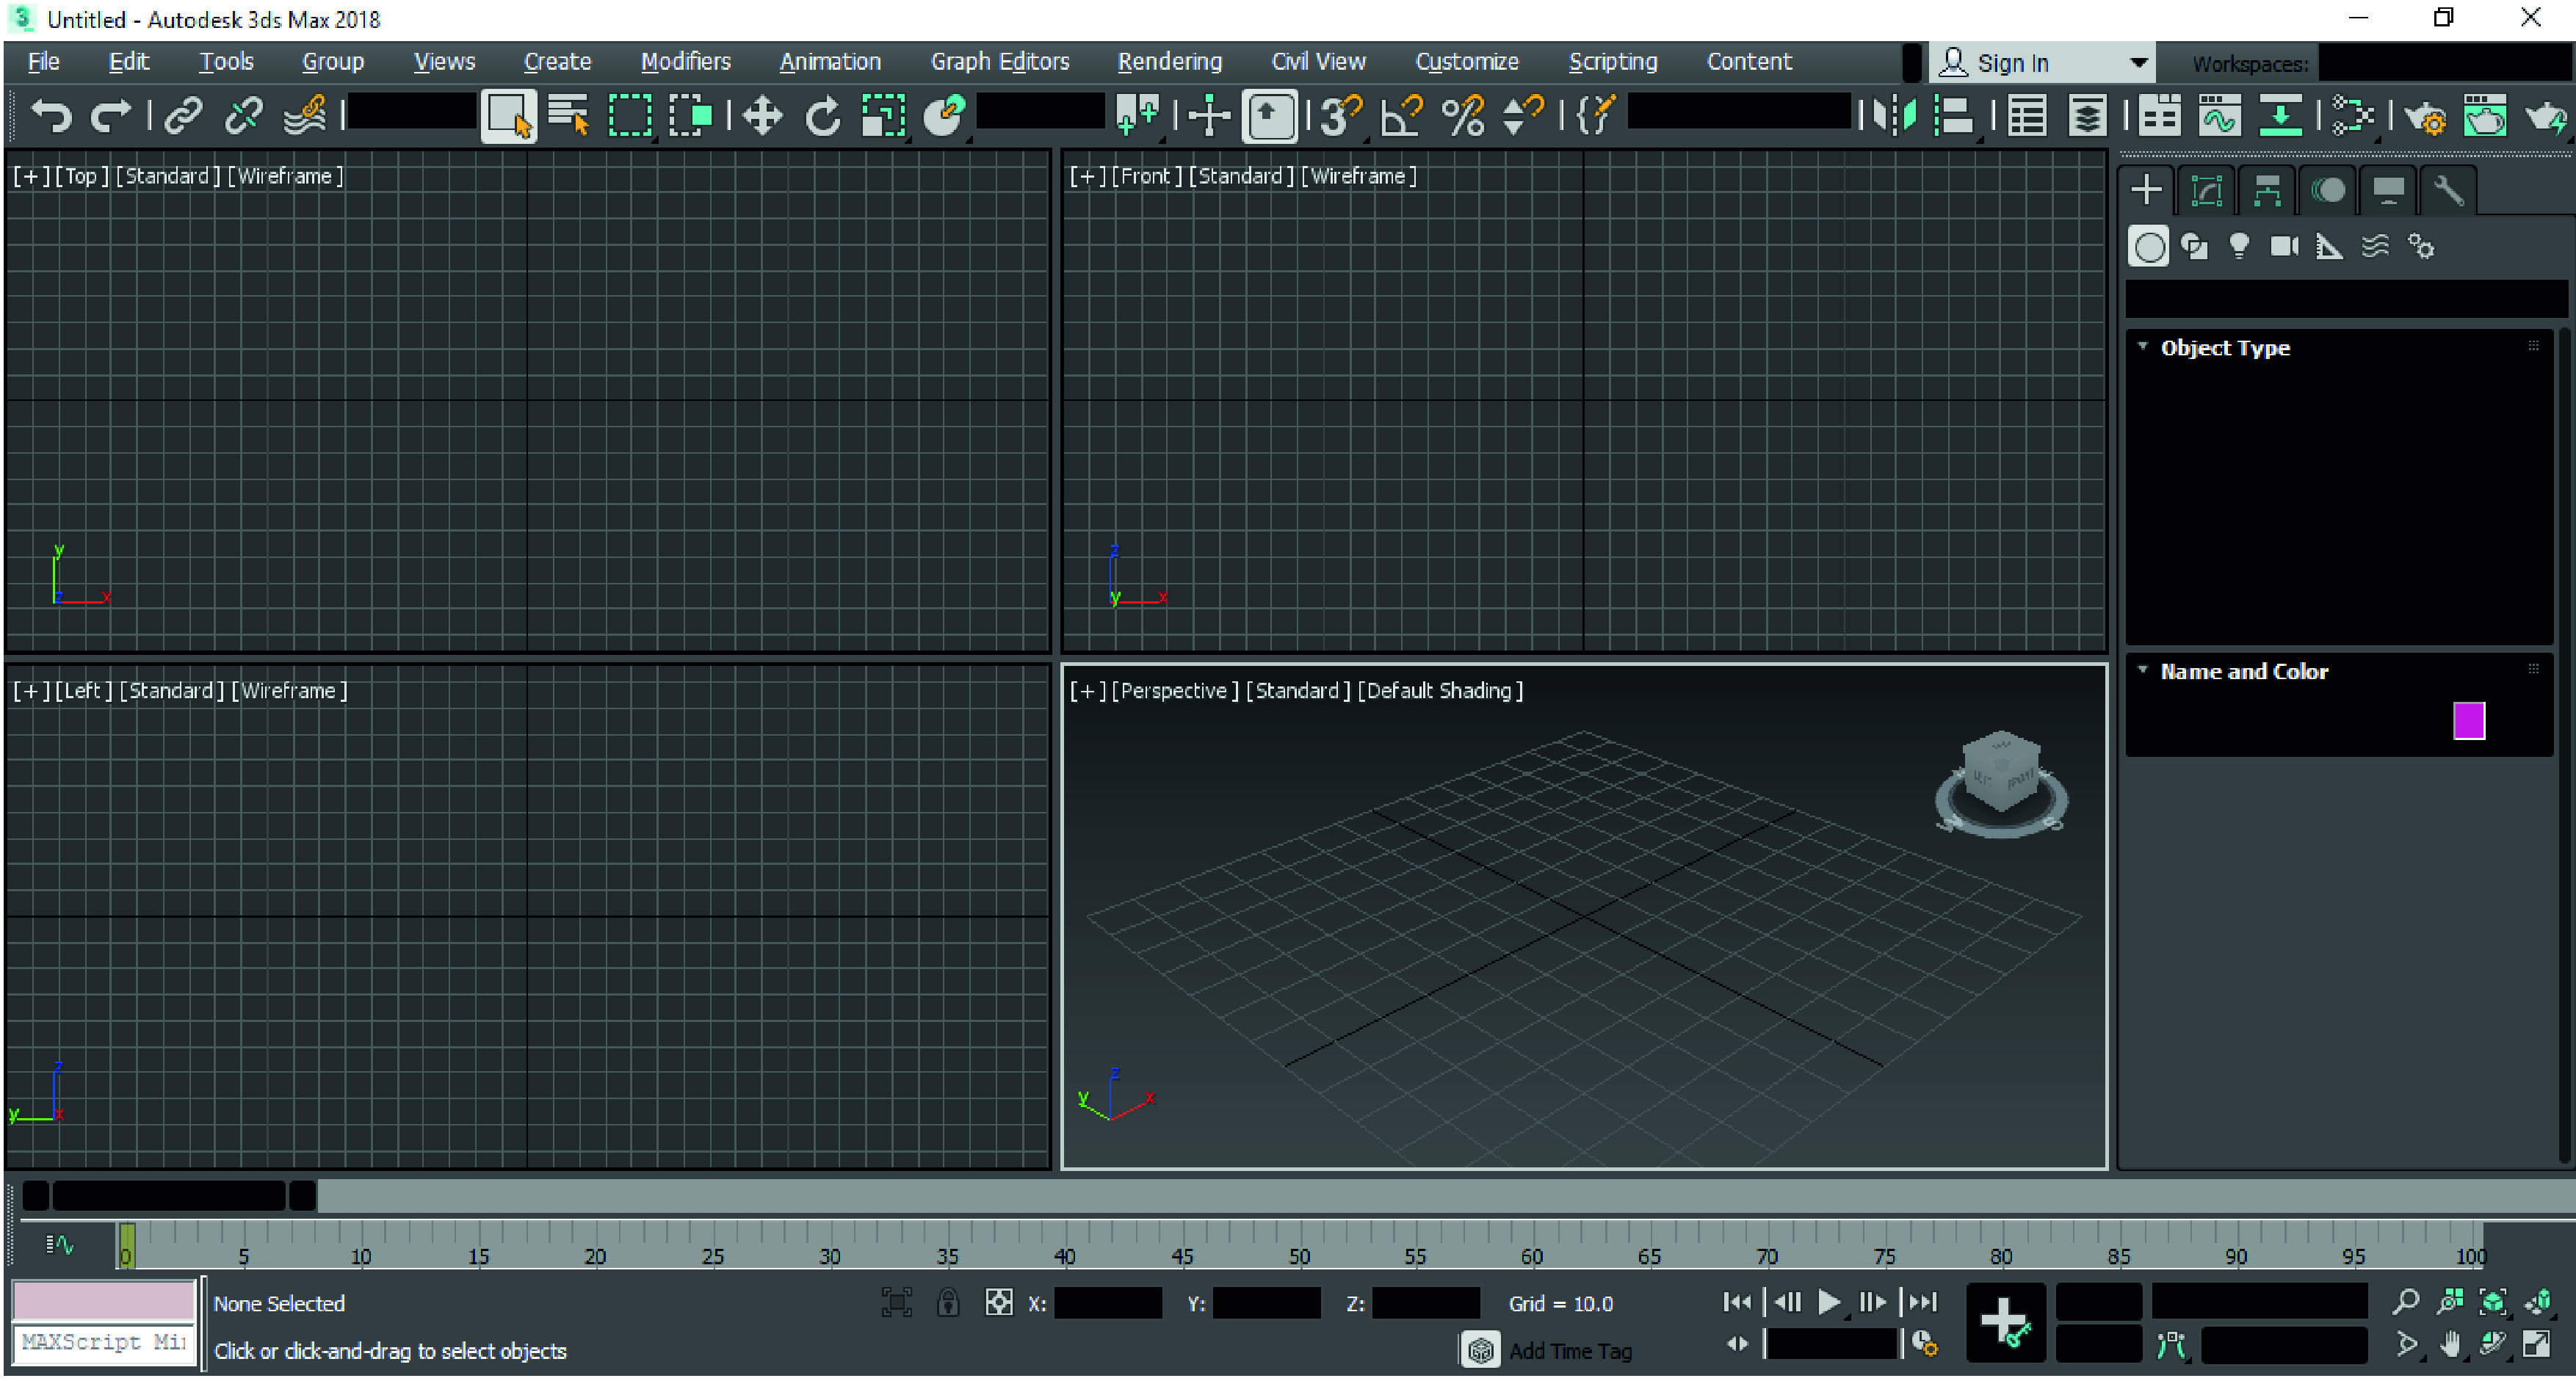This screenshot has height=1381, width=2576.
Task: Select the Lights category icon
Action: coord(2239,247)
